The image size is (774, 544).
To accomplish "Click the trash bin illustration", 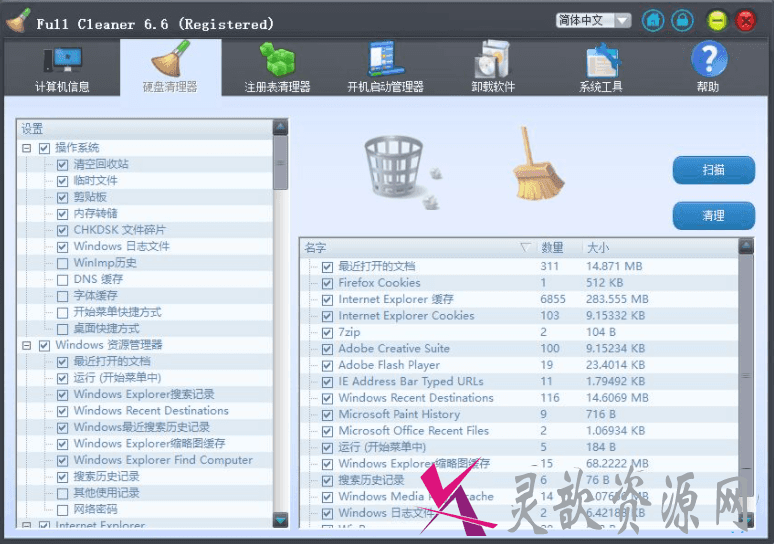I will [x=402, y=170].
